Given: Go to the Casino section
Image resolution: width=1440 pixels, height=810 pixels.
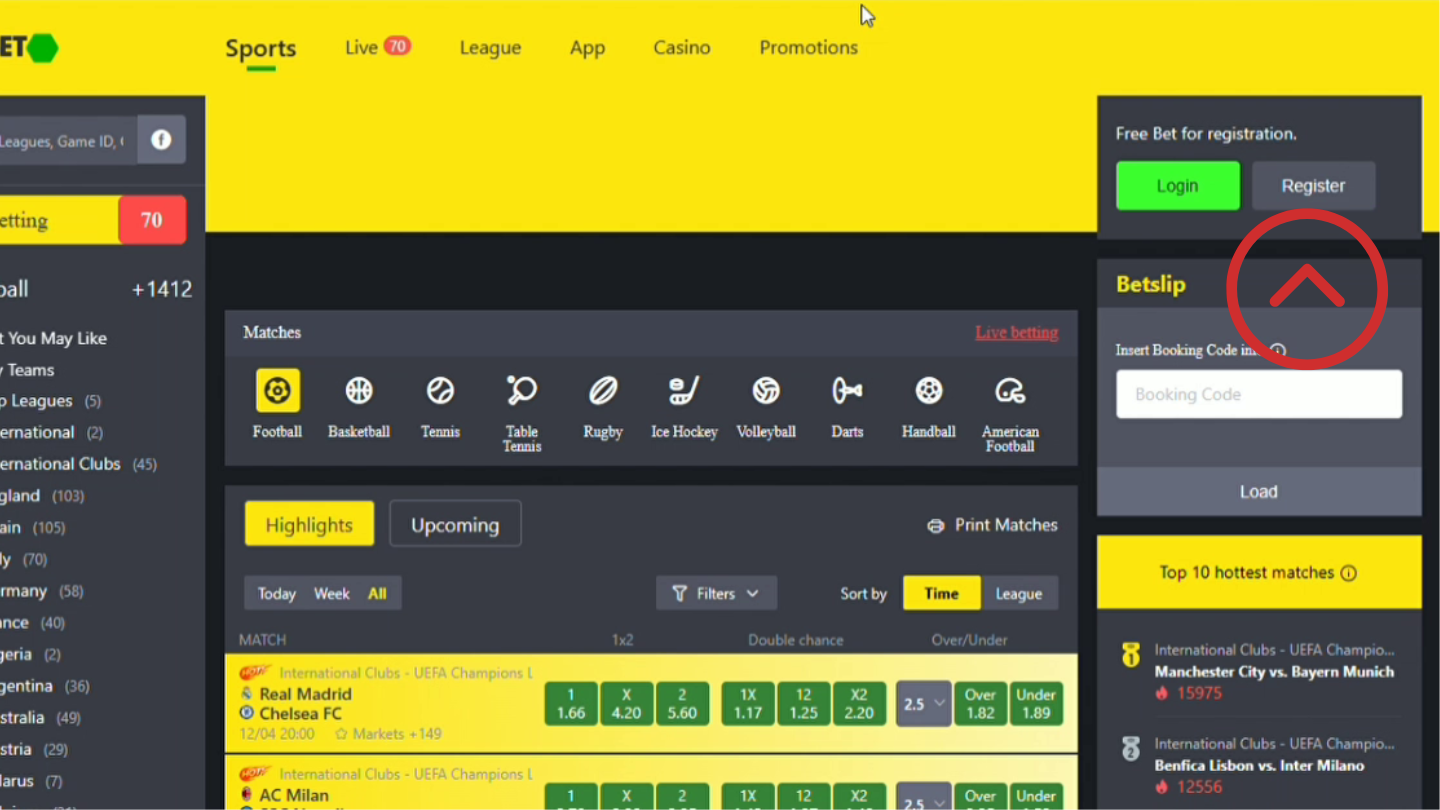Looking at the screenshot, I should click(682, 47).
